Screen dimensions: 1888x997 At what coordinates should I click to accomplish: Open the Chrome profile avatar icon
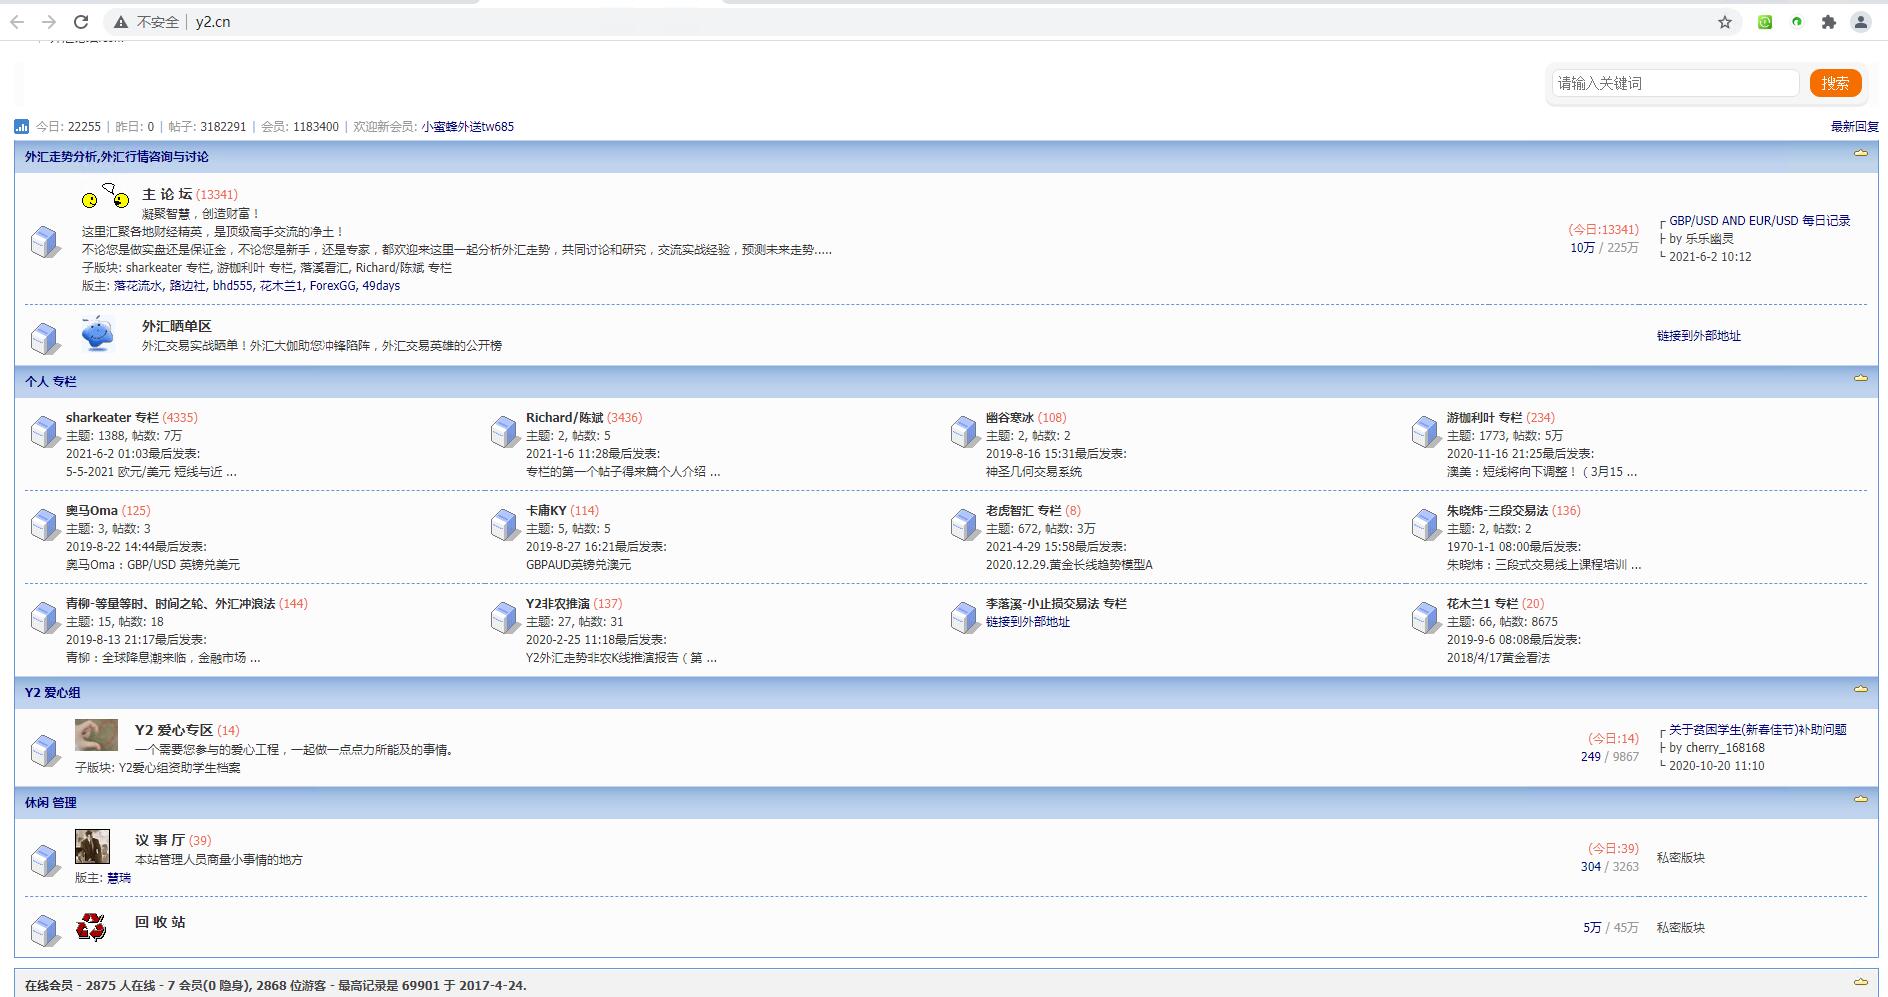1861,22
